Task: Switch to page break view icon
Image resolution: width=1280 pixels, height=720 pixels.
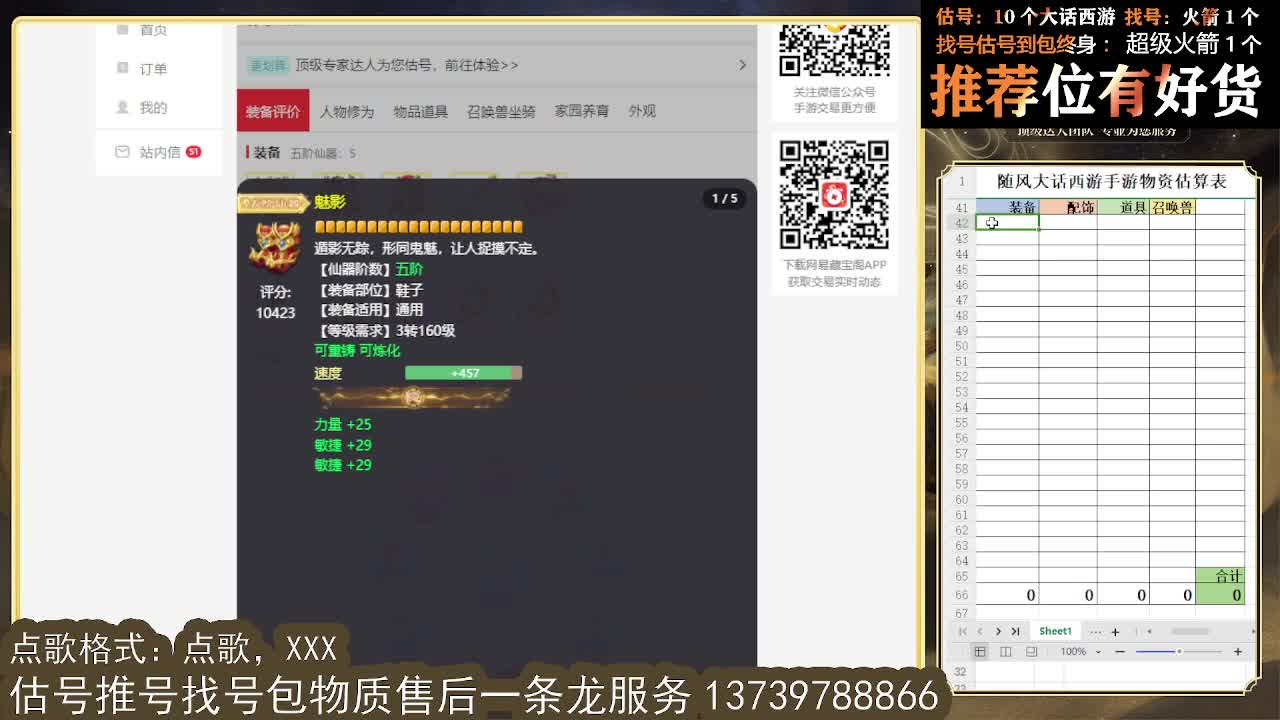Action: pyautogui.click(x=1005, y=651)
